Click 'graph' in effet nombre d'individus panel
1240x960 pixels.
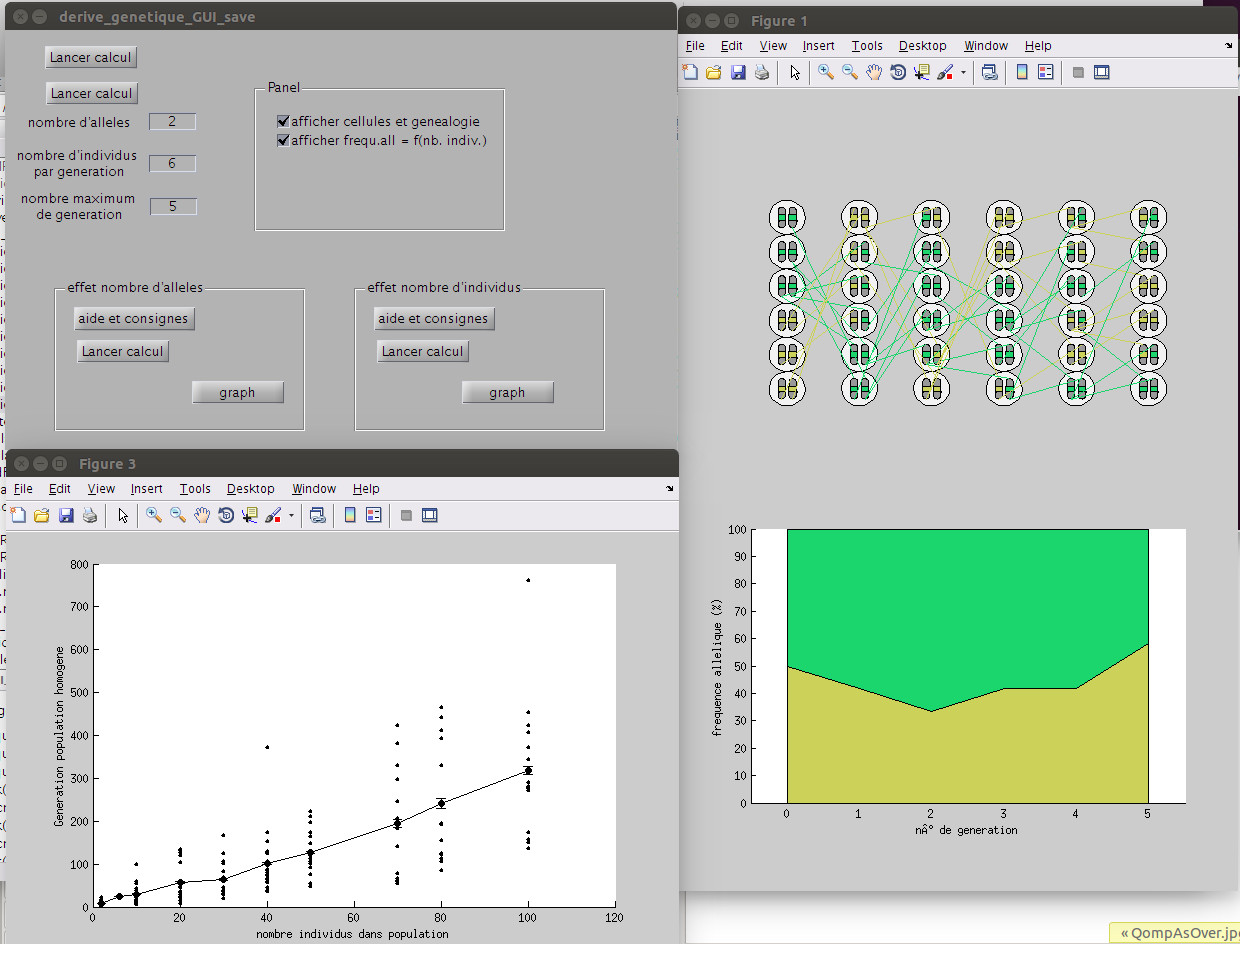(507, 392)
